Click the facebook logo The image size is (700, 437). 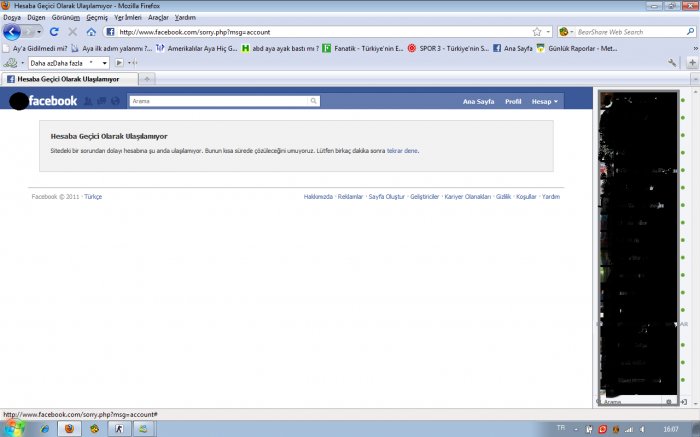(53, 101)
